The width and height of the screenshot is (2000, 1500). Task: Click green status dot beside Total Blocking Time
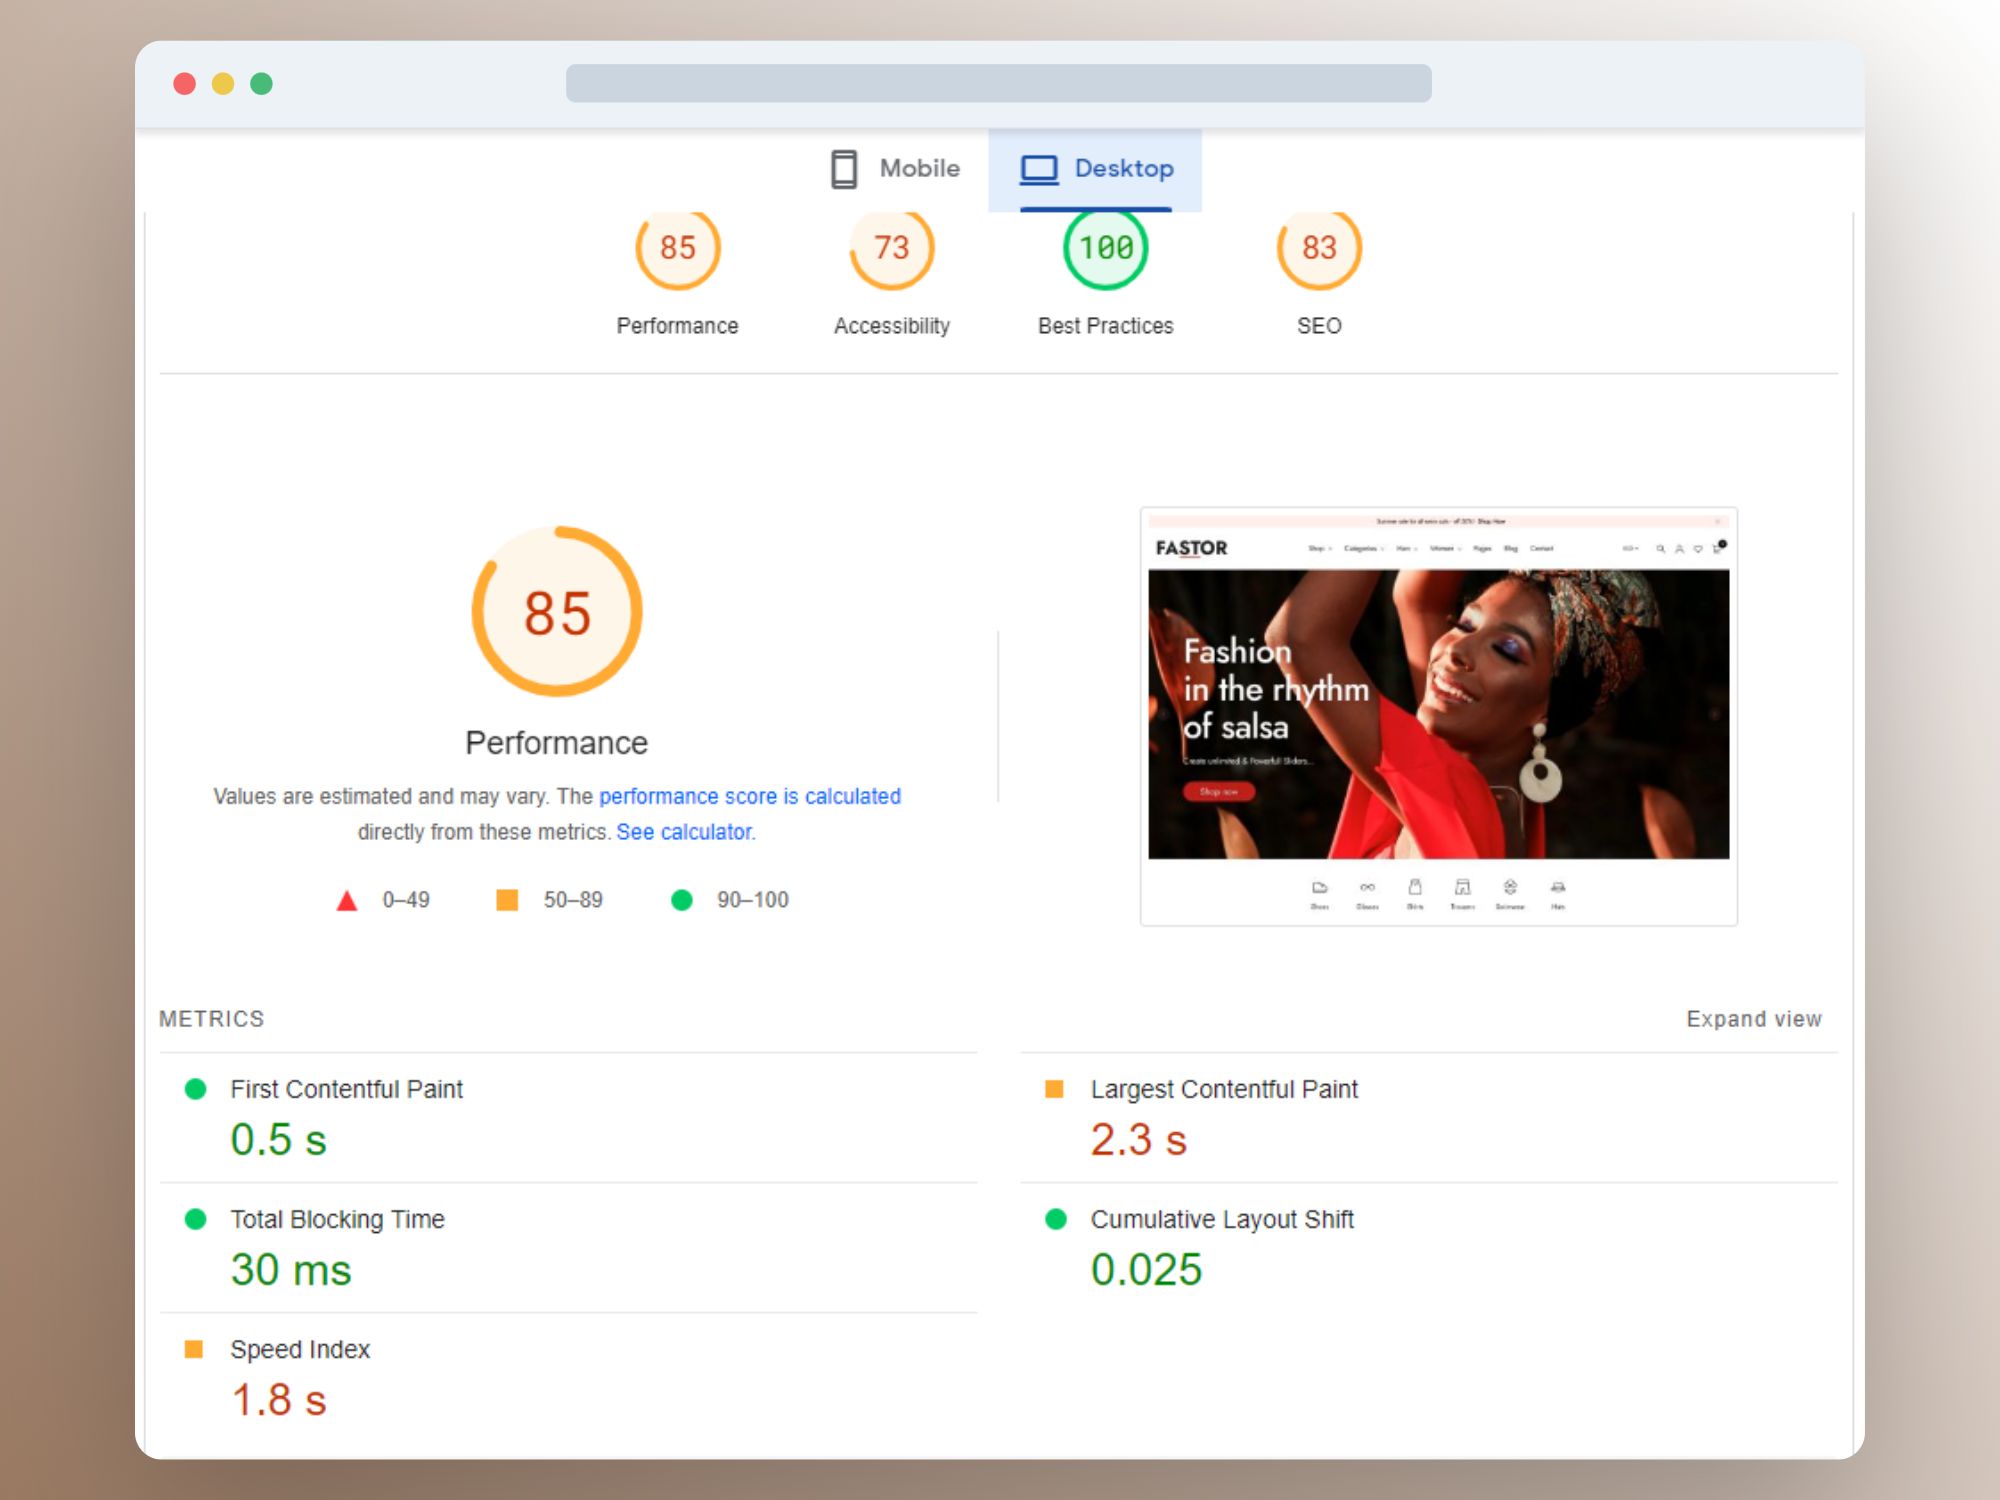coord(196,1219)
